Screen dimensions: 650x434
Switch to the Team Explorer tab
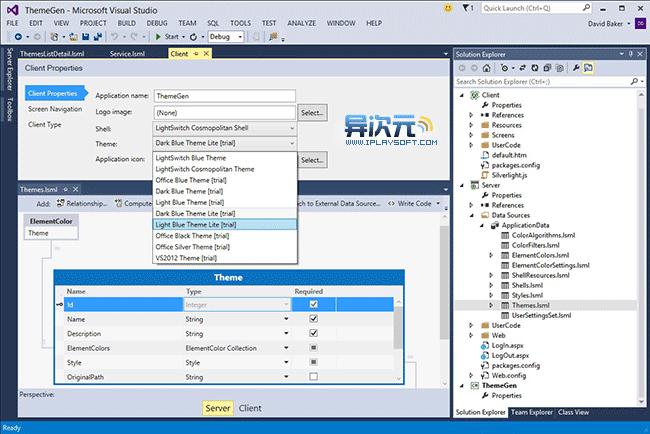[x=532, y=412]
